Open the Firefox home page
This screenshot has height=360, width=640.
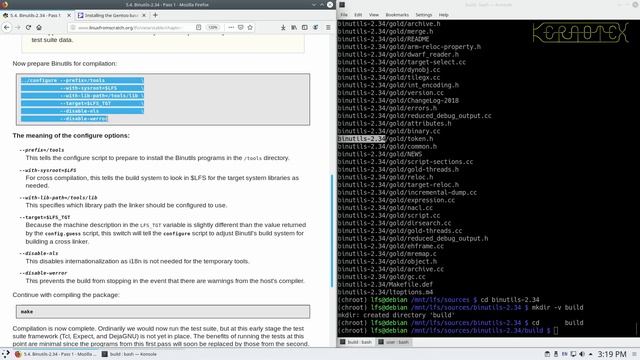pos(39,27)
